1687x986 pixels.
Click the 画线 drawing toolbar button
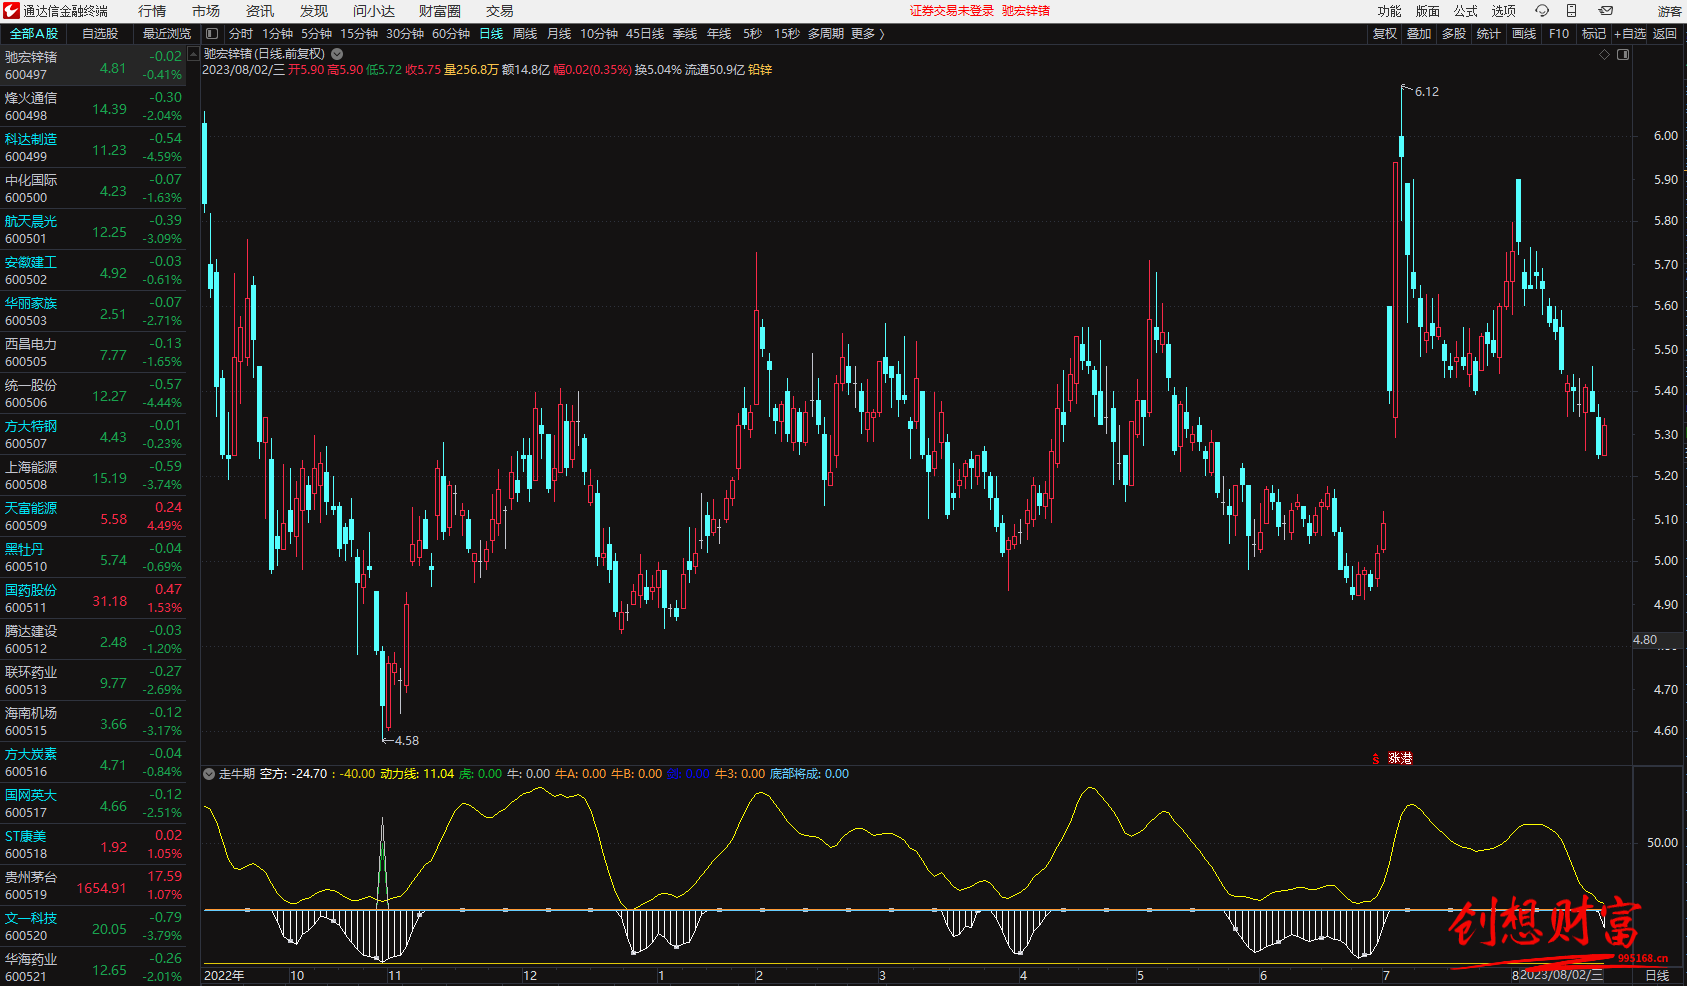(x=1524, y=34)
